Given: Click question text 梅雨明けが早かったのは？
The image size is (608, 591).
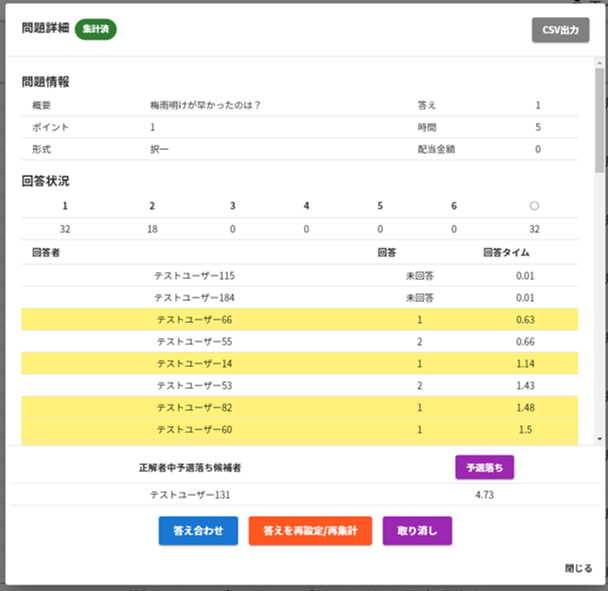Looking at the screenshot, I should pos(205,105).
